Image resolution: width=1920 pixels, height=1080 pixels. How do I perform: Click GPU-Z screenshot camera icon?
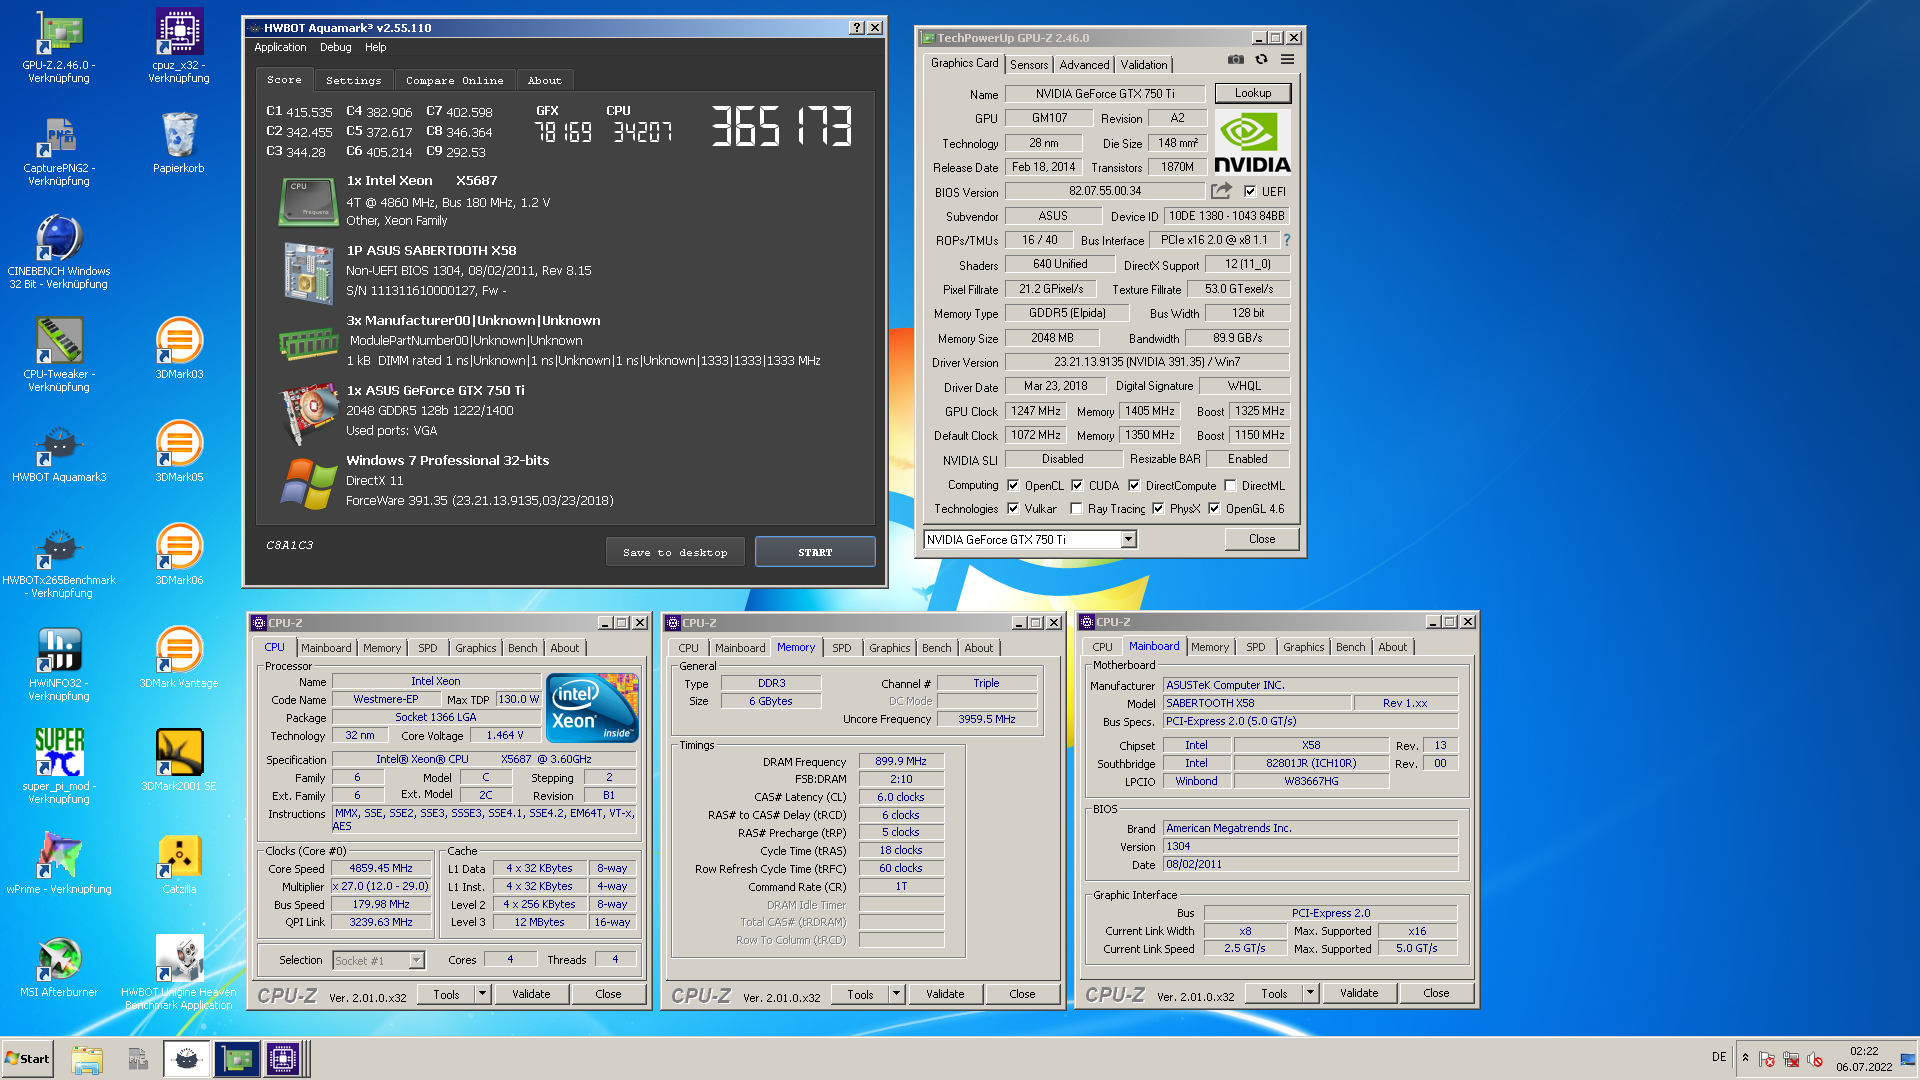click(1236, 60)
